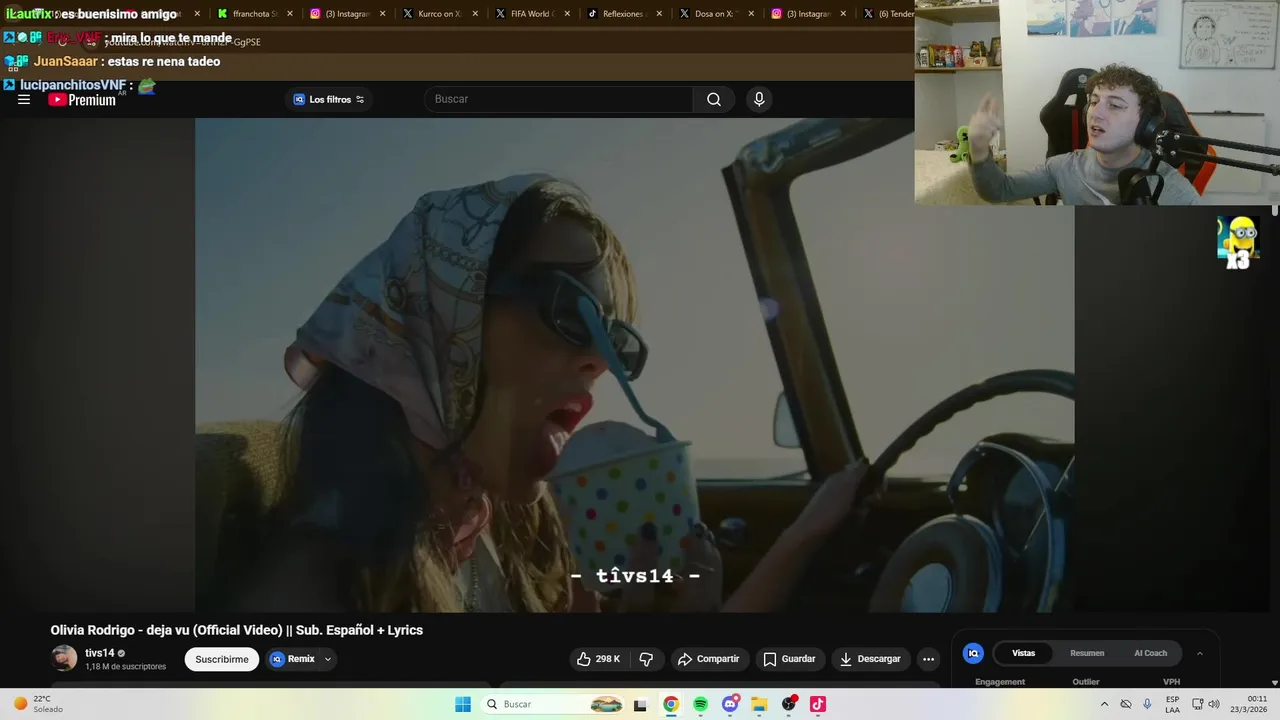Click the VPH stat label
The image size is (1280, 720).
point(1171,682)
